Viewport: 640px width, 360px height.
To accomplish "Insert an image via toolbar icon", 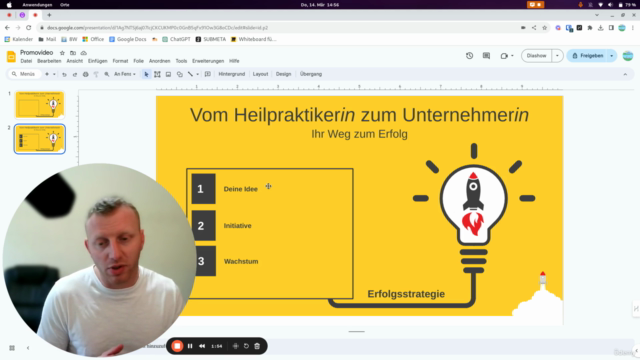I will (x=168, y=74).
